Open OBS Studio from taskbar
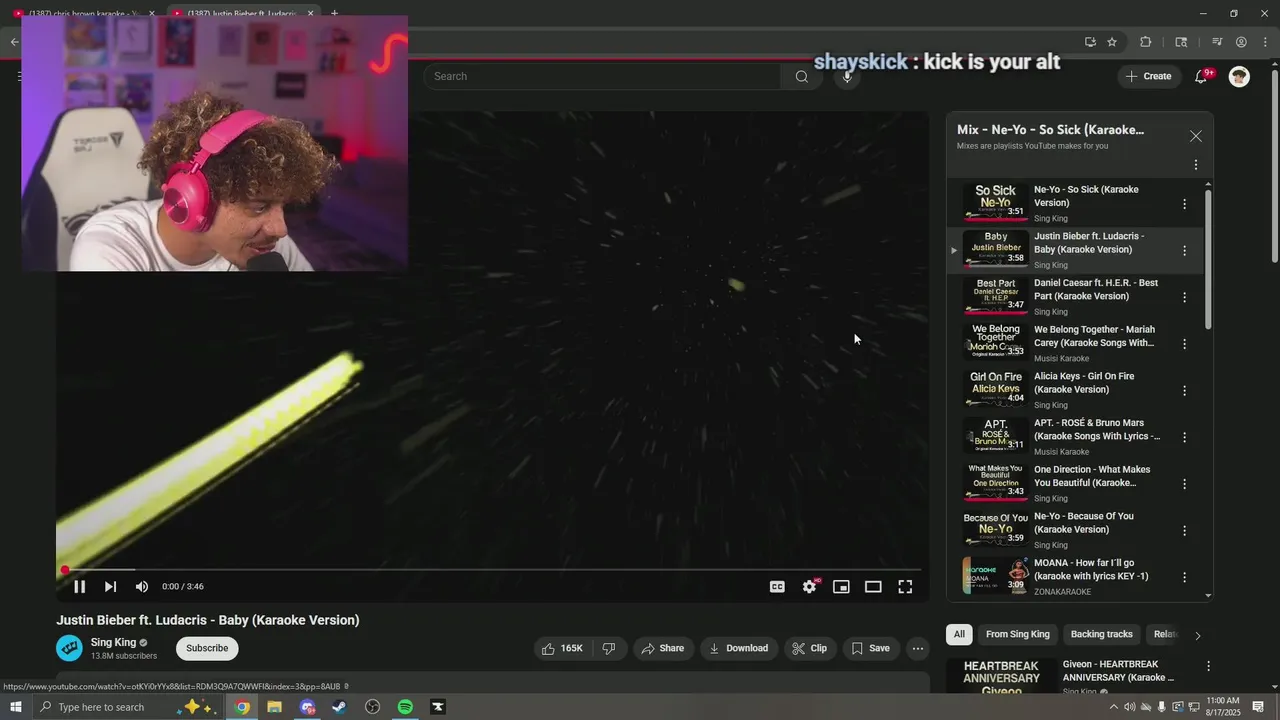 pyautogui.click(x=373, y=707)
